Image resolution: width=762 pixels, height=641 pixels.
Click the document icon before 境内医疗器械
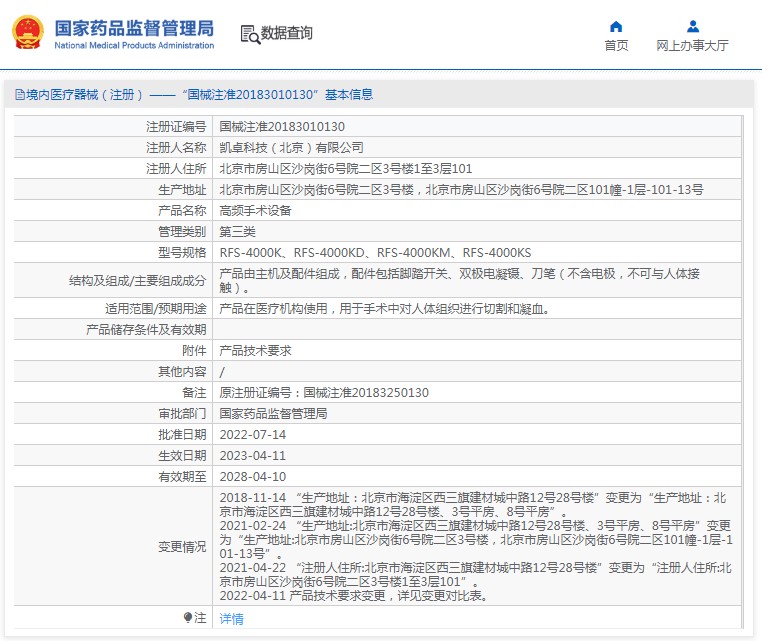(x=19, y=95)
